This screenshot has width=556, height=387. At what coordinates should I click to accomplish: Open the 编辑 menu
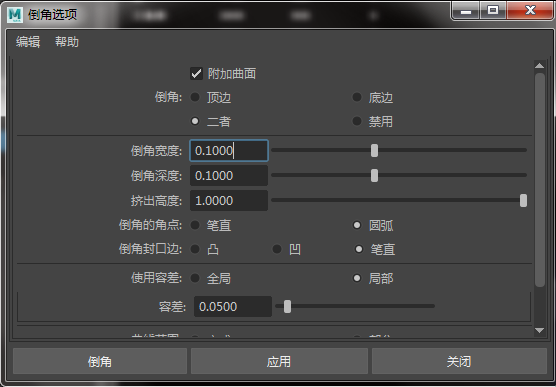coord(28,42)
